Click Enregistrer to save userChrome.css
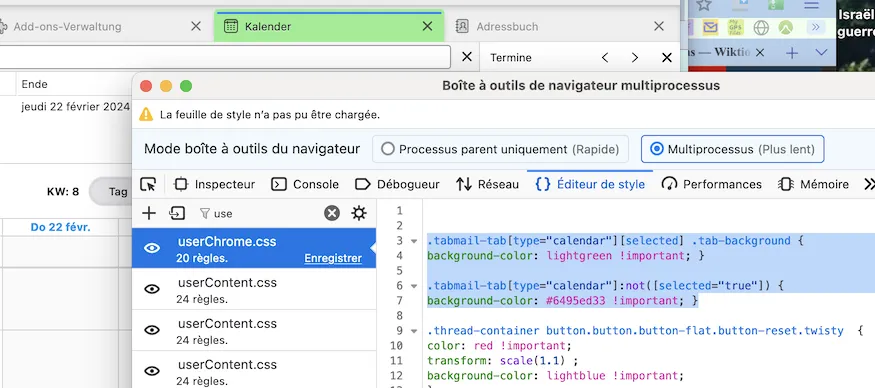Screen dimensions: 875x388 pos(333,258)
